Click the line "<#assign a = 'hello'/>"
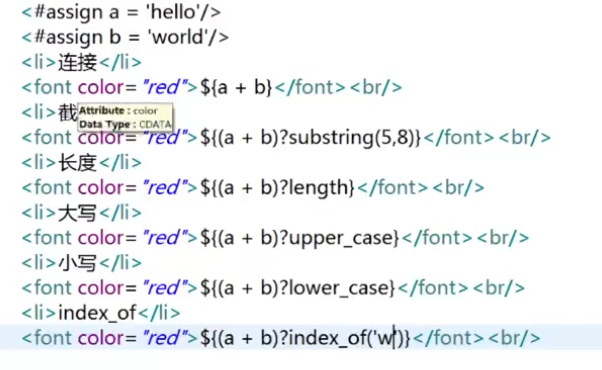This screenshot has height=370, width=602. tap(121, 12)
